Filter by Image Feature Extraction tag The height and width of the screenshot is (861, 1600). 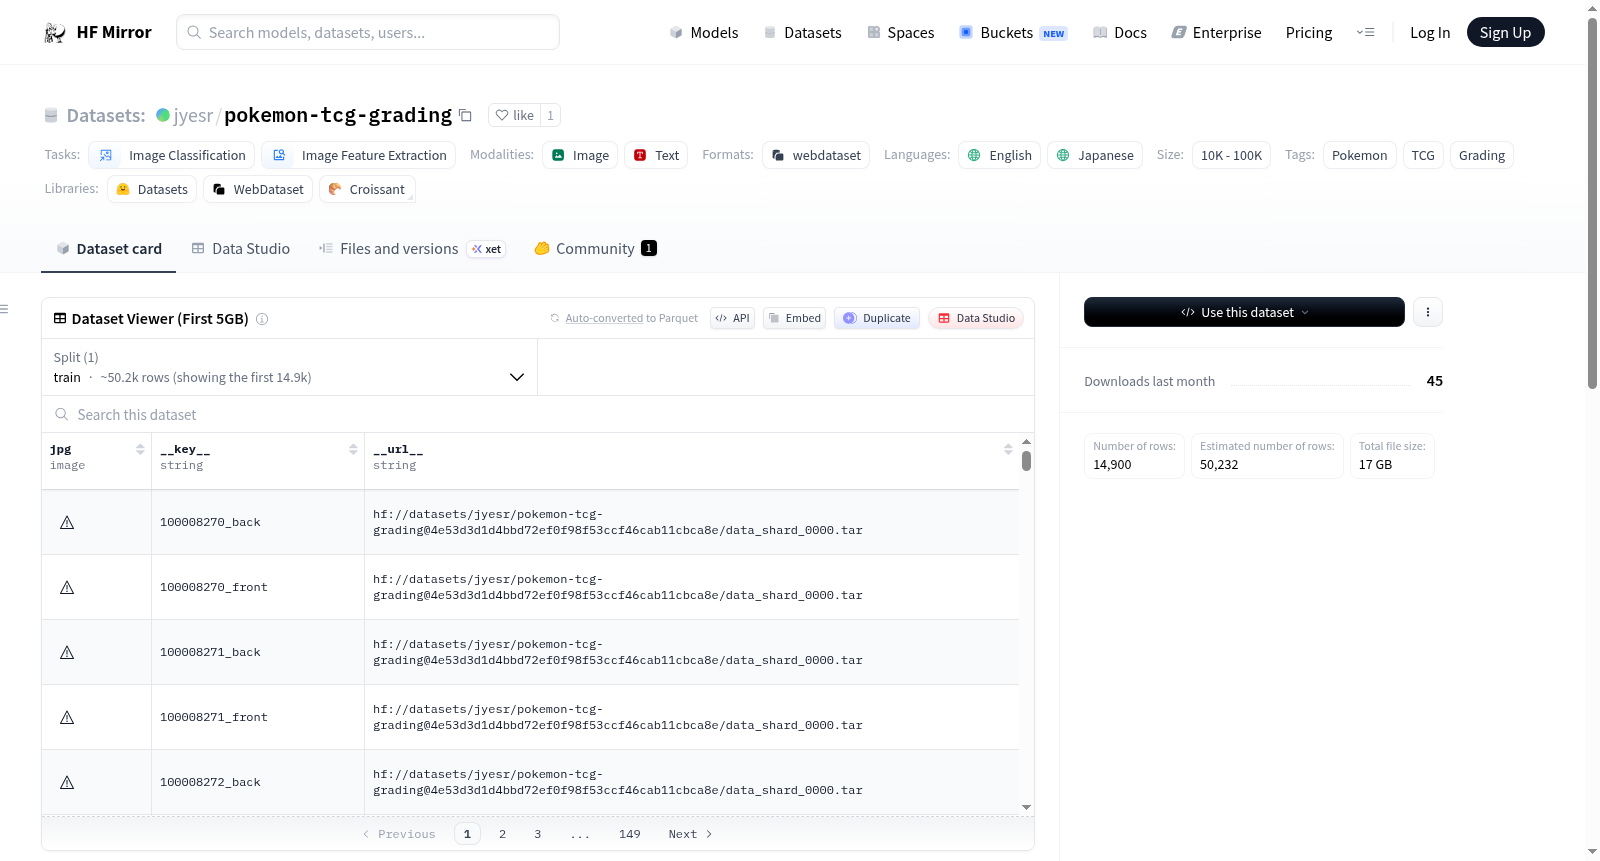(x=359, y=155)
